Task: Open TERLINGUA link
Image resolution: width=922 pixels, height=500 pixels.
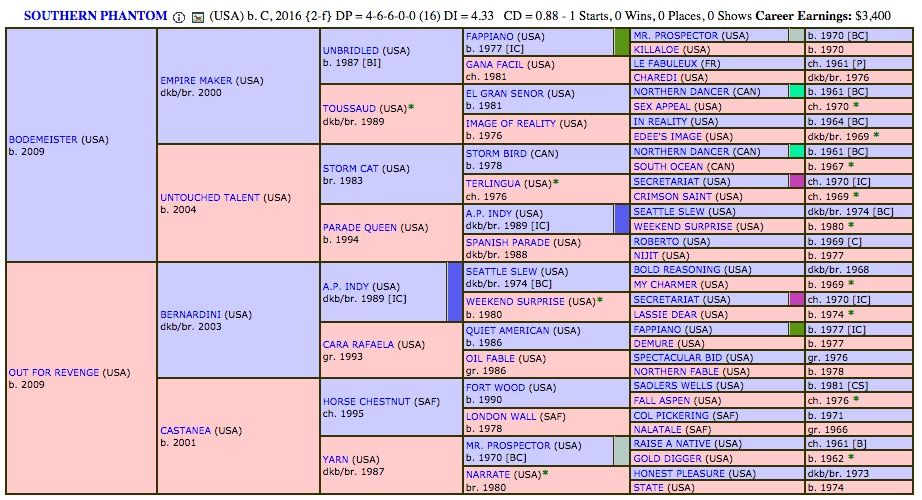Action: pyautogui.click(x=493, y=184)
